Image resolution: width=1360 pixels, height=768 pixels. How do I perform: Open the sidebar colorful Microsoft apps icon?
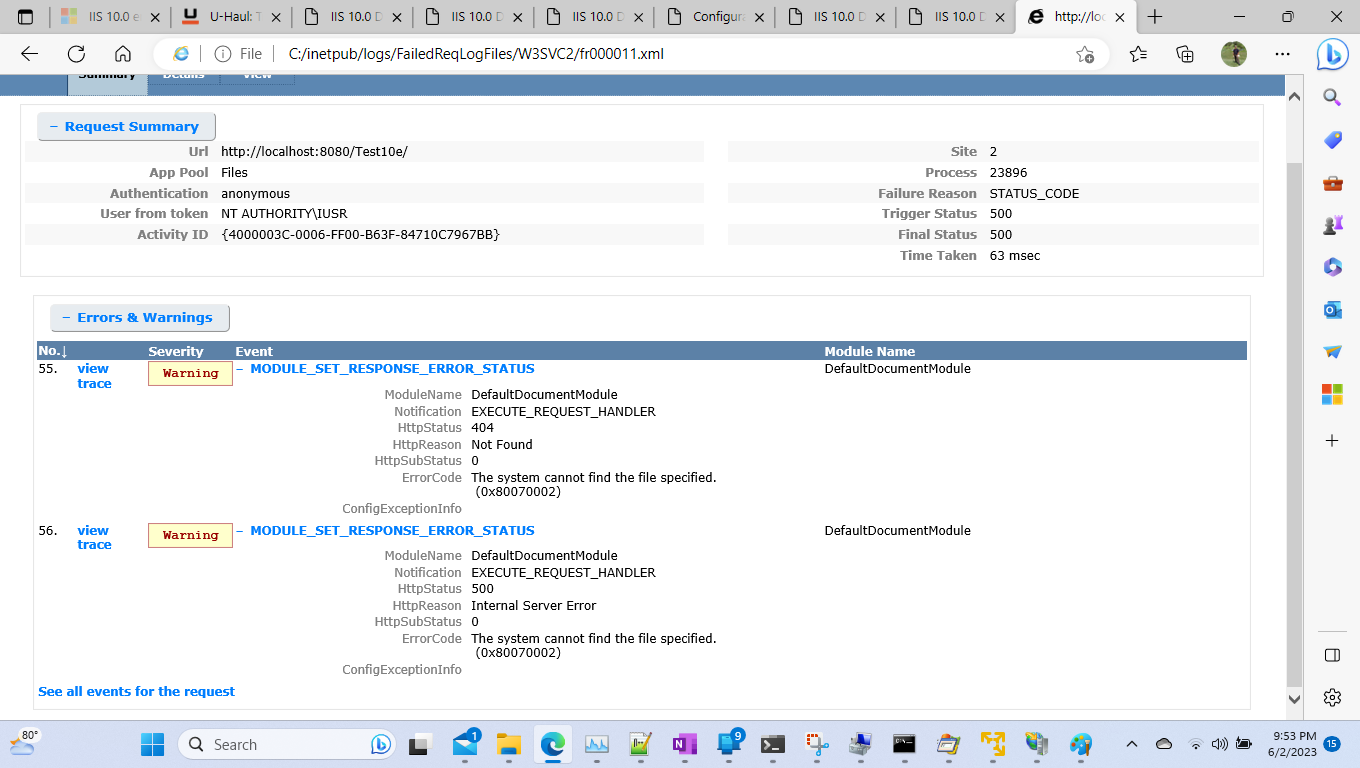coord(1332,394)
